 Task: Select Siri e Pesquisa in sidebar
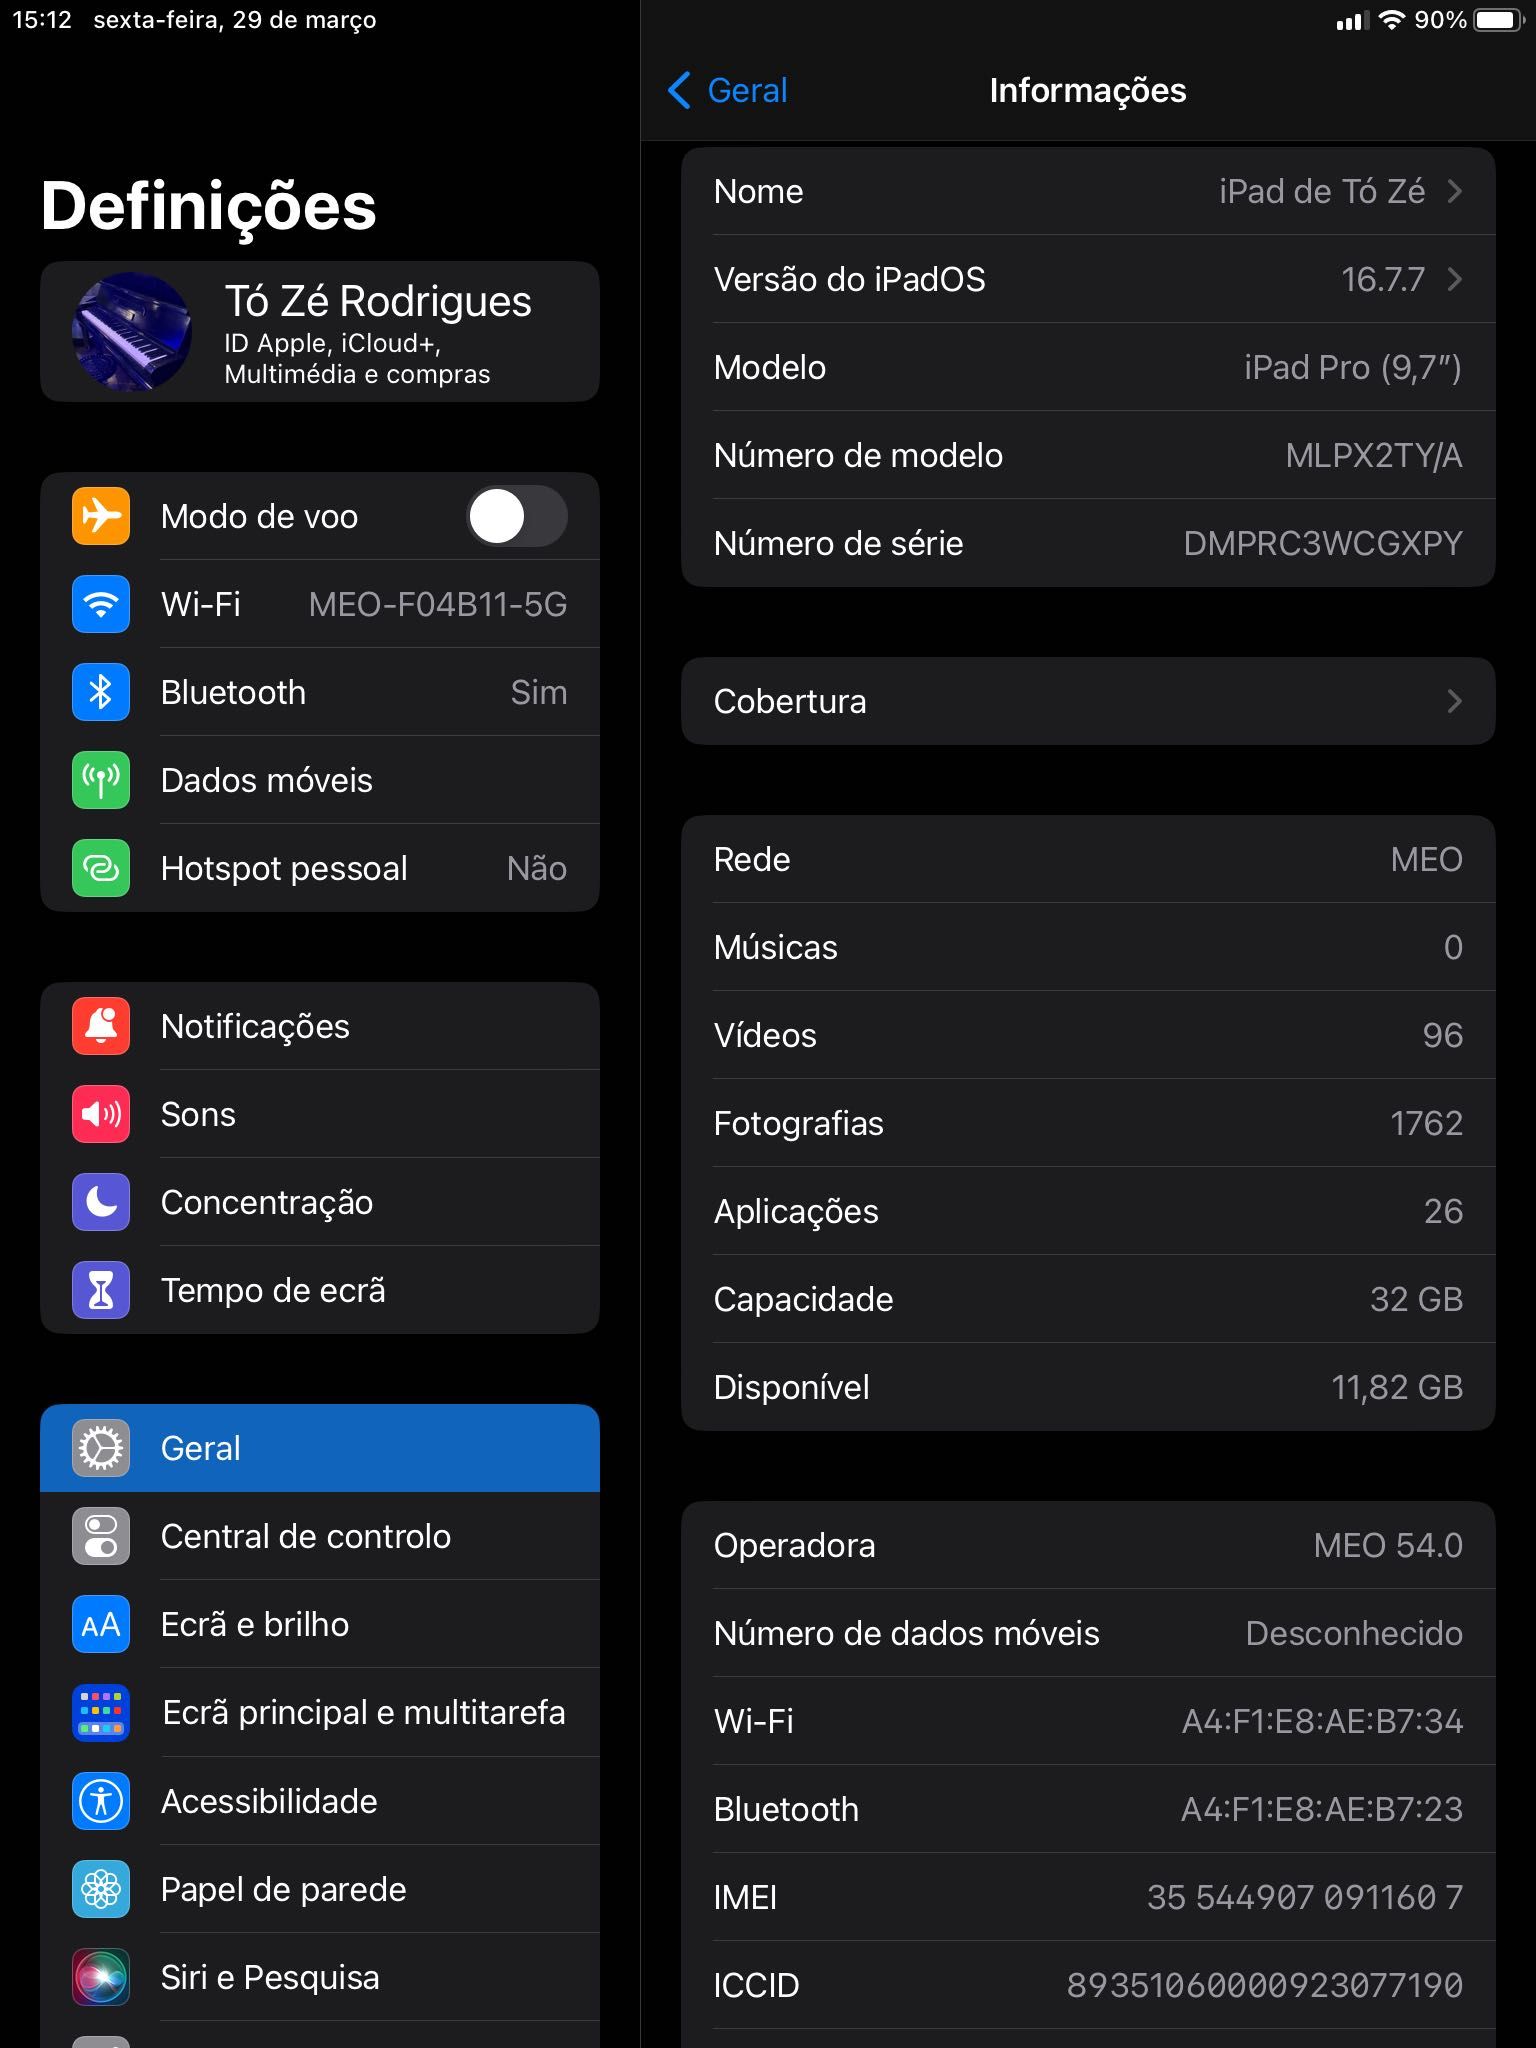tap(320, 1977)
